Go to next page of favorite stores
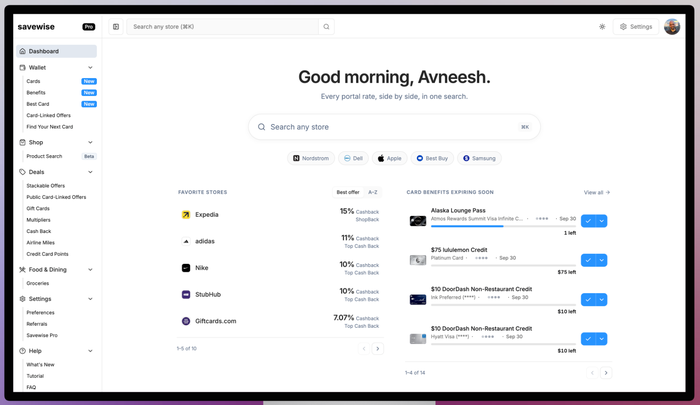Image resolution: width=700 pixels, height=405 pixels. click(x=378, y=348)
